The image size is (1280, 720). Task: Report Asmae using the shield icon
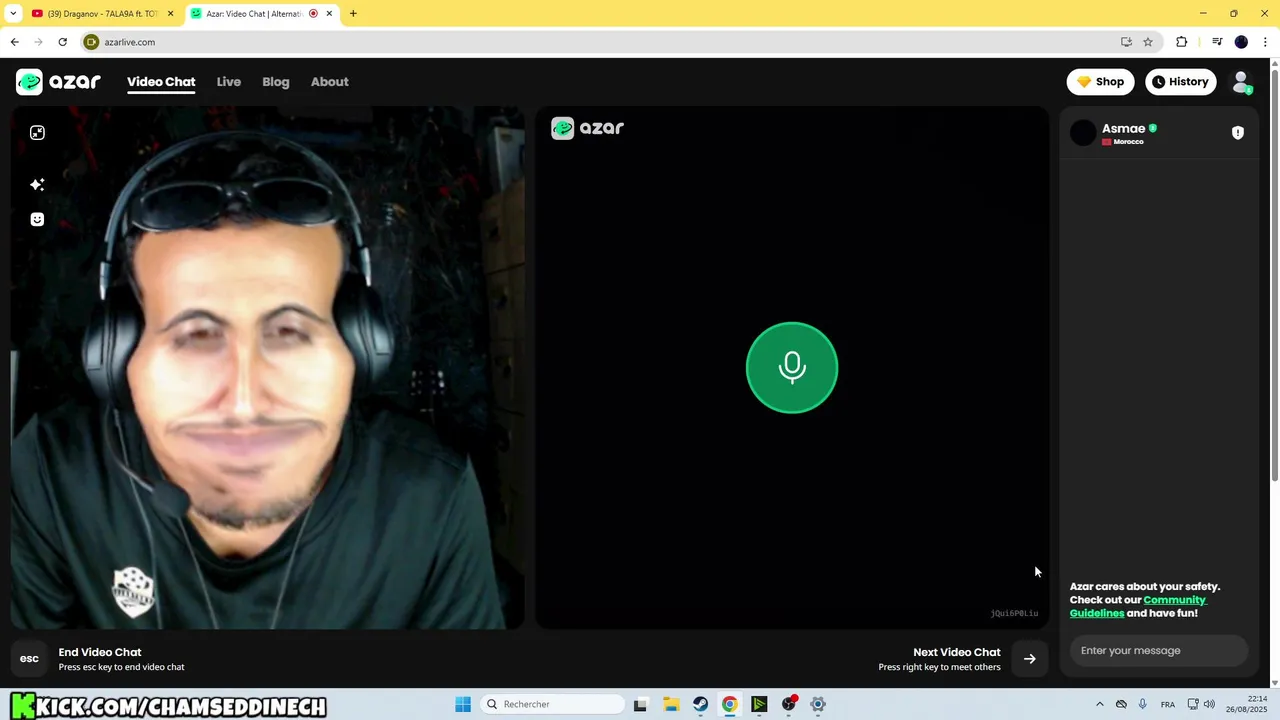pyautogui.click(x=1238, y=133)
